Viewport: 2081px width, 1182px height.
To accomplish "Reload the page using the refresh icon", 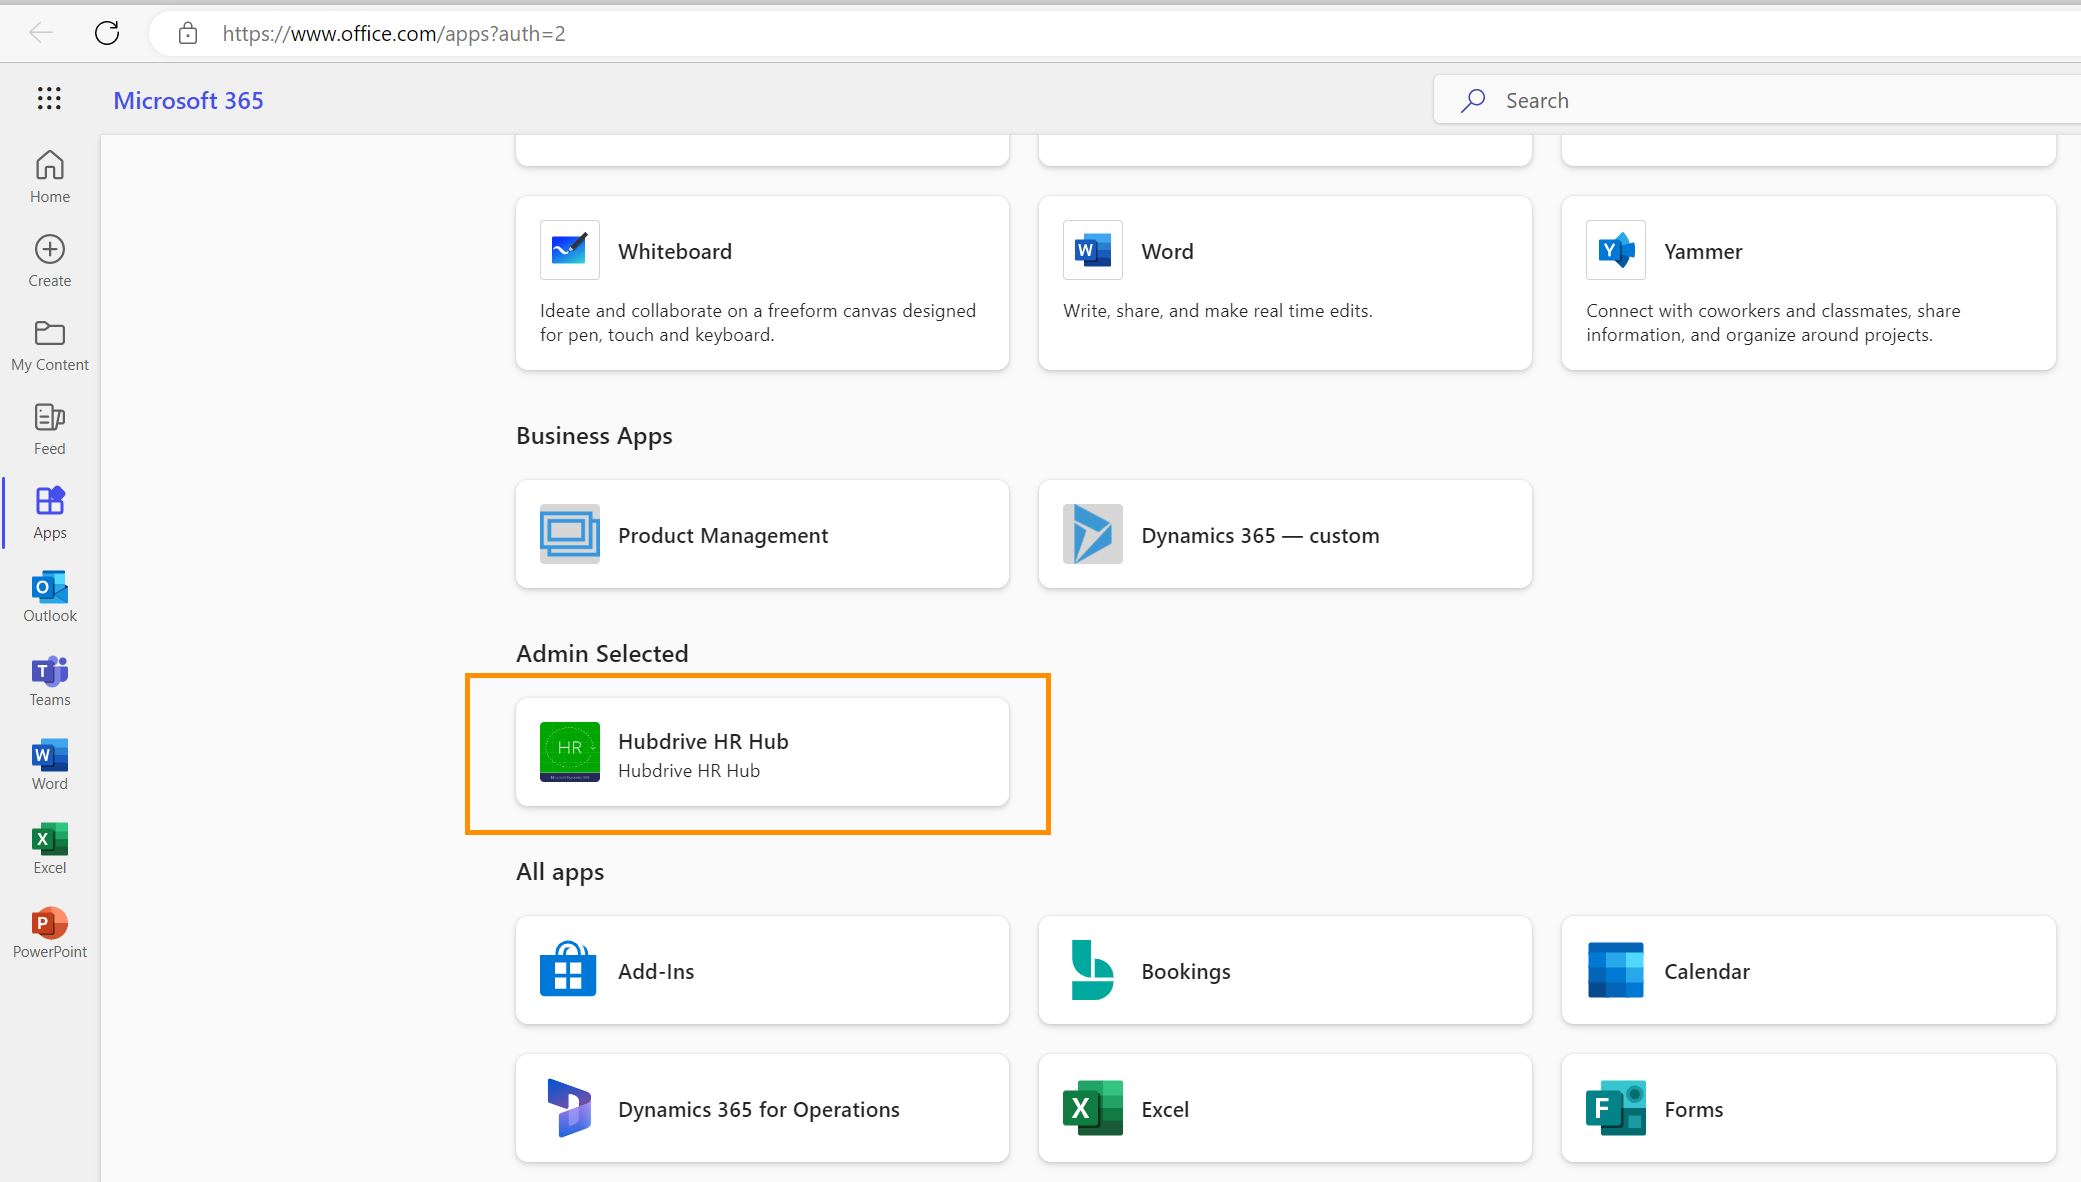I will click(107, 32).
